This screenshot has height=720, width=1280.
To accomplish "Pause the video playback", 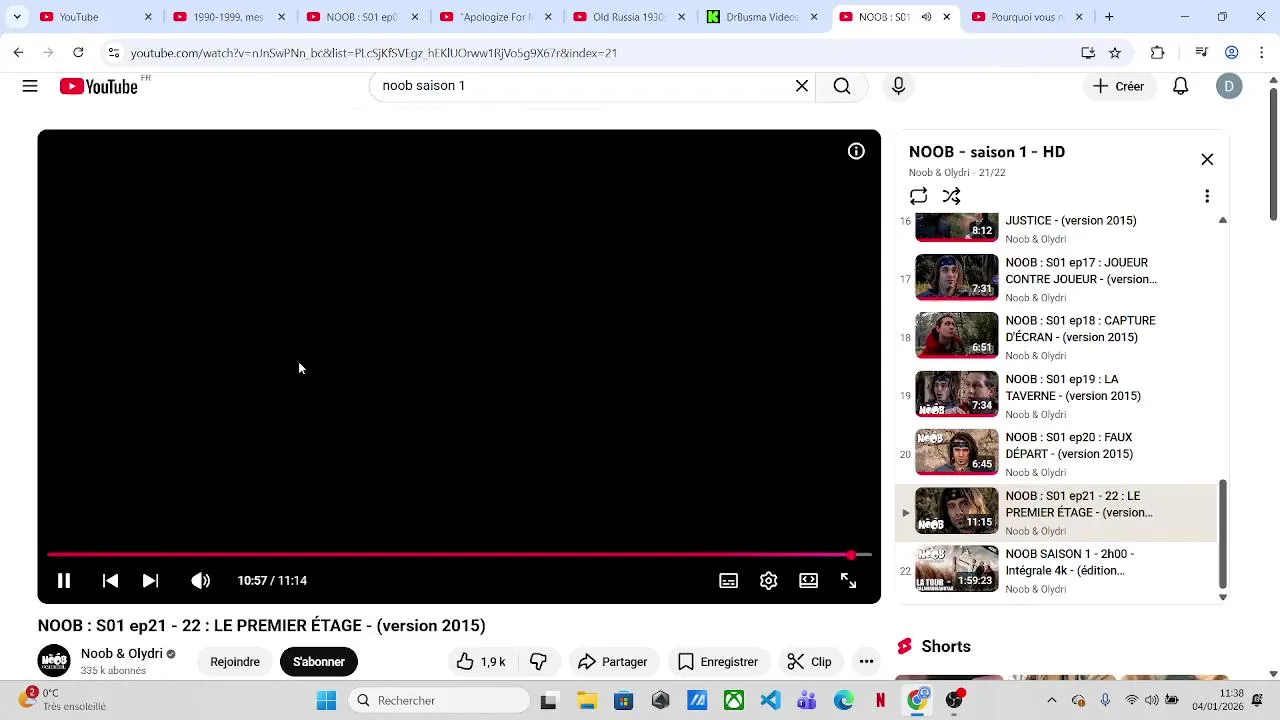I will pyautogui.click(x=63, y=580).
